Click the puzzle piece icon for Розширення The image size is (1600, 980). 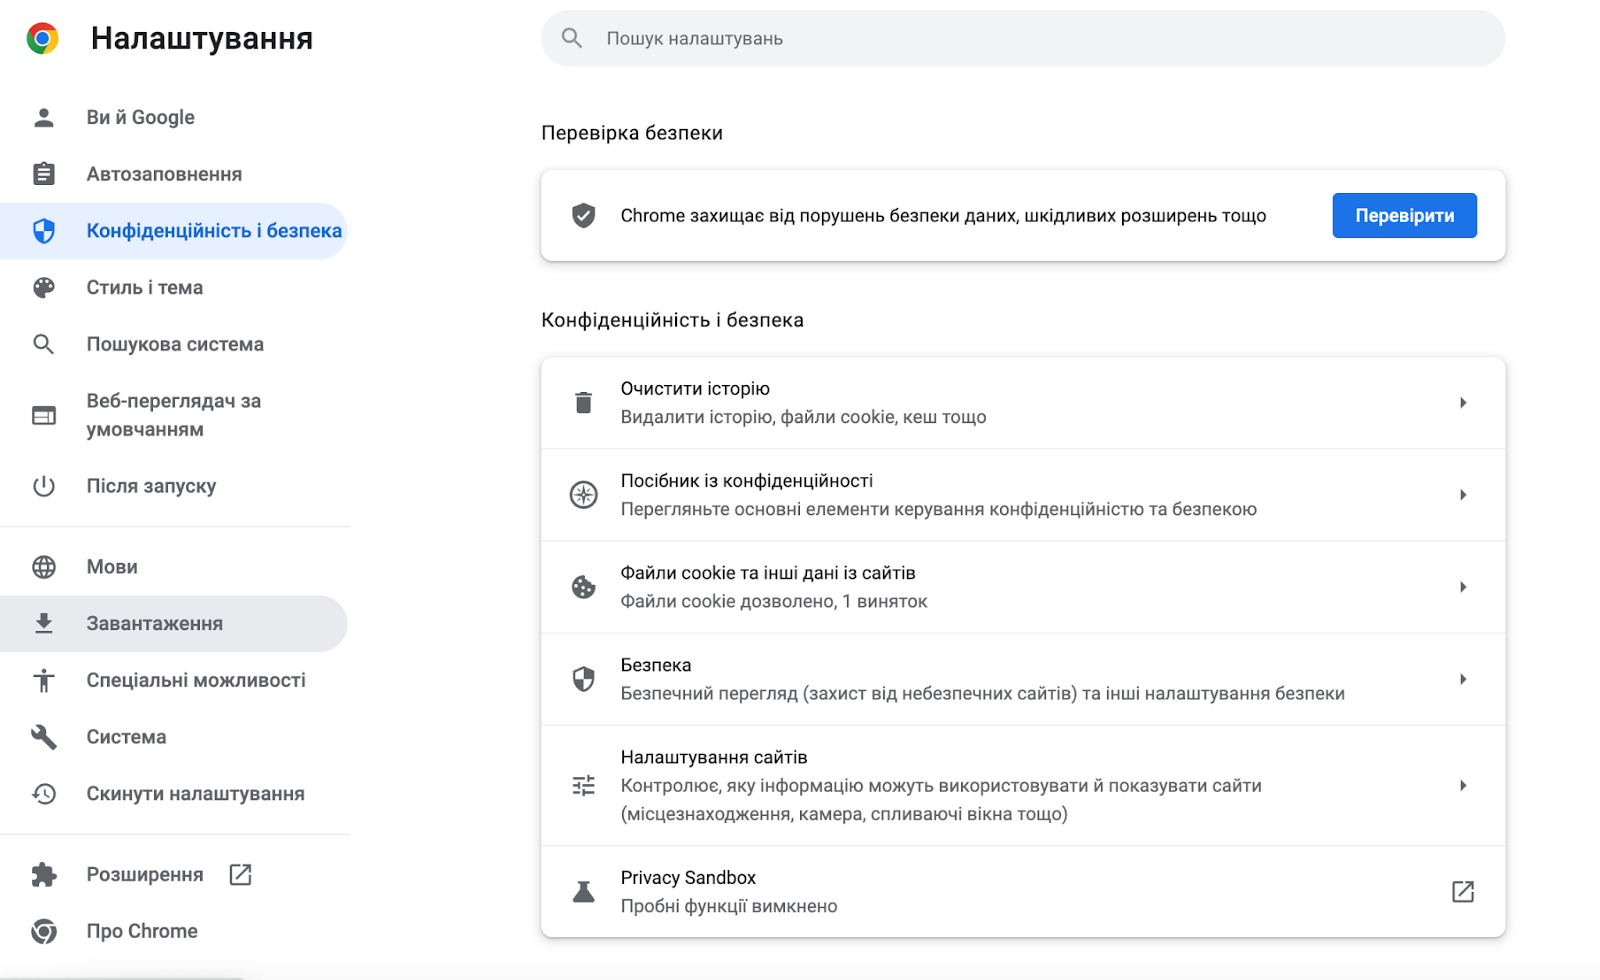tap(44, 875)
